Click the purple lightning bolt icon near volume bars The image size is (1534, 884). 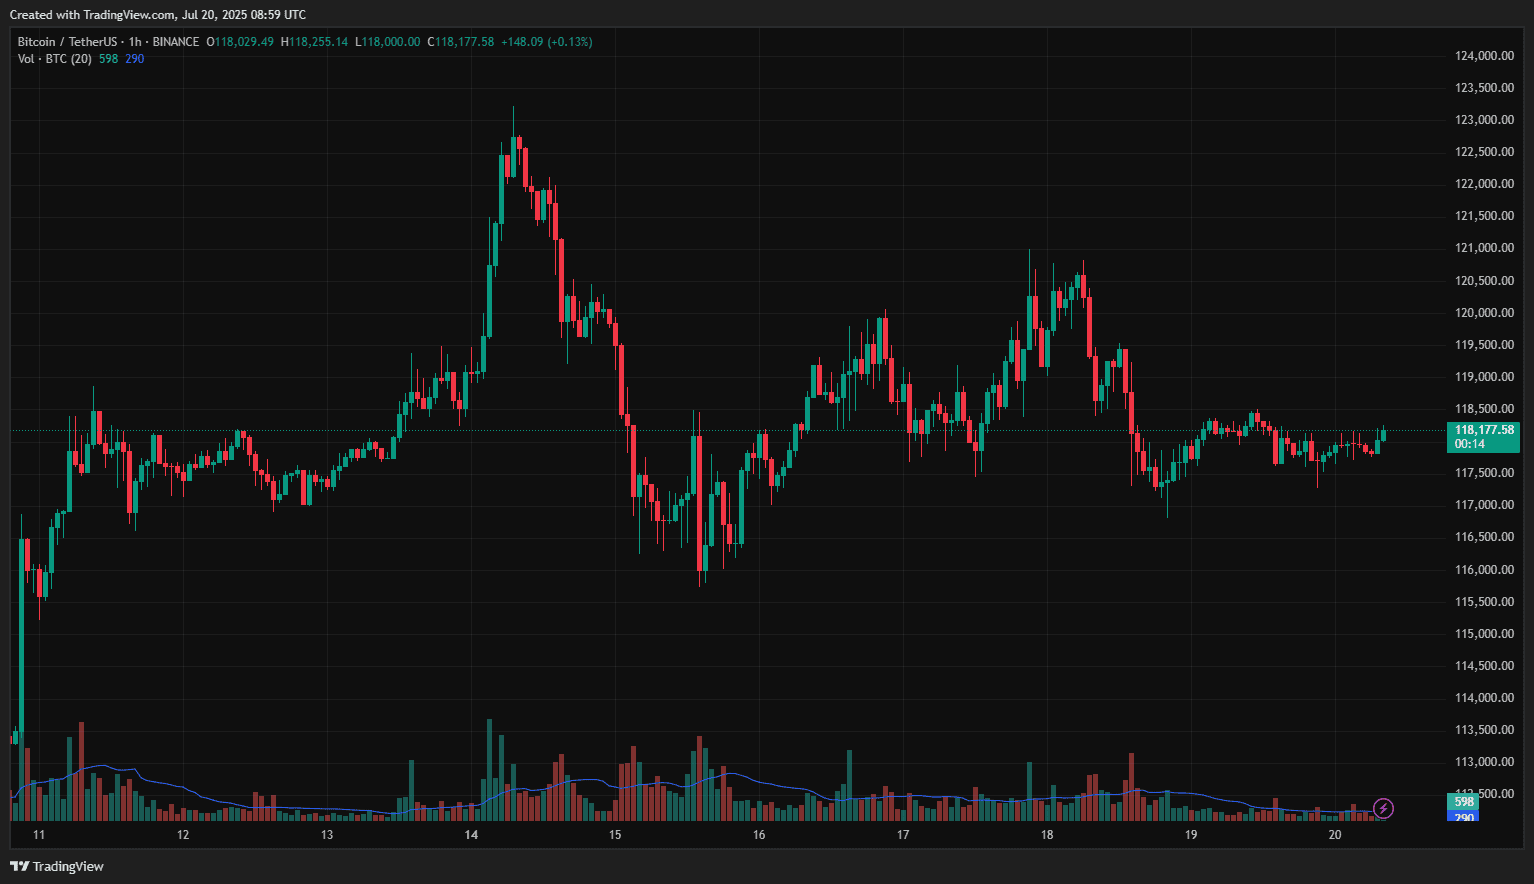pos(1383,808)
